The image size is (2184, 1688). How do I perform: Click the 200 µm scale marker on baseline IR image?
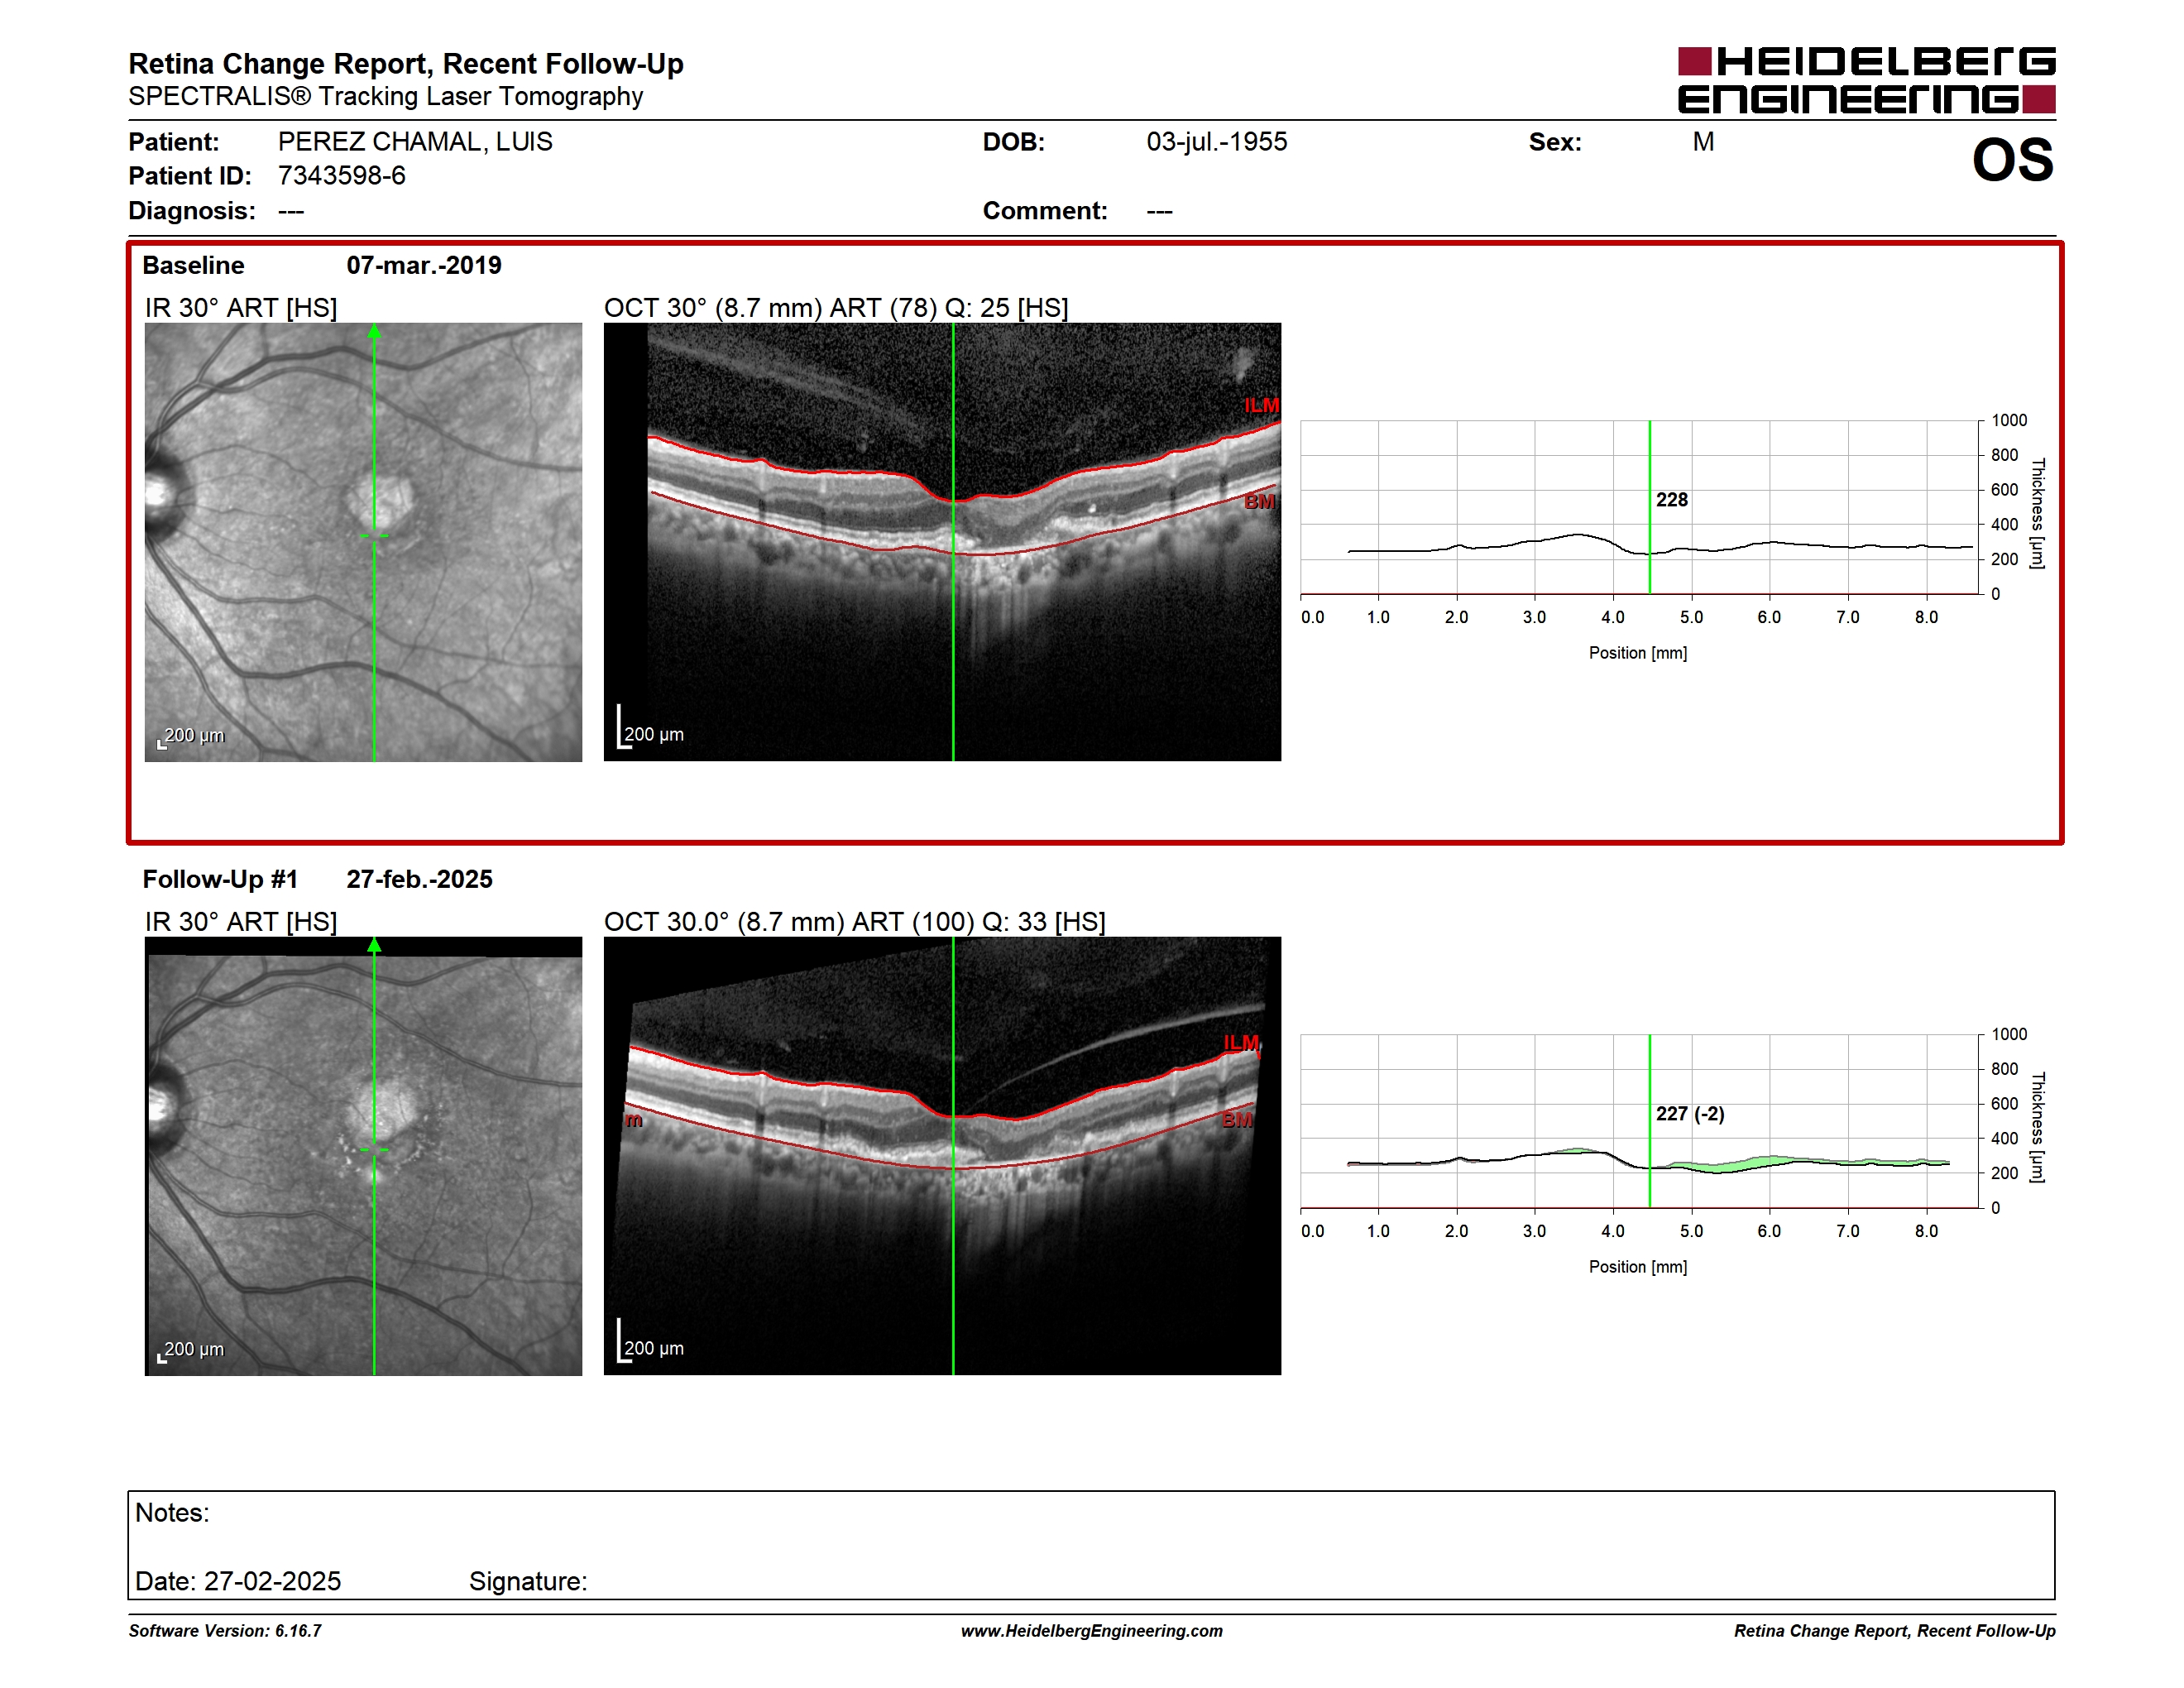191,737
